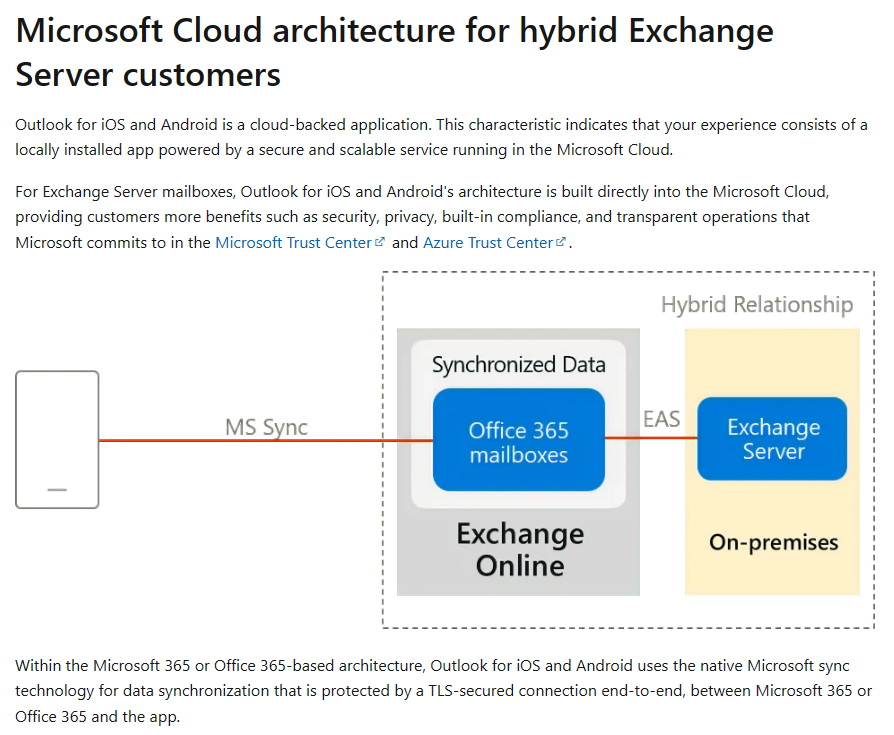Click the paragraph mentioning TLS-secured connection
The height and width of the screenshot is (735, 894).
click(440, 690)
